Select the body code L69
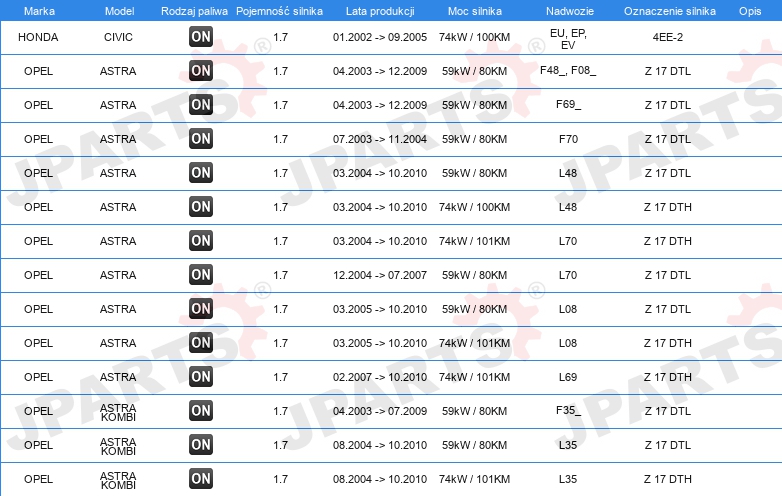The width and height of the screenshot is (782, 496). (568, 377)
